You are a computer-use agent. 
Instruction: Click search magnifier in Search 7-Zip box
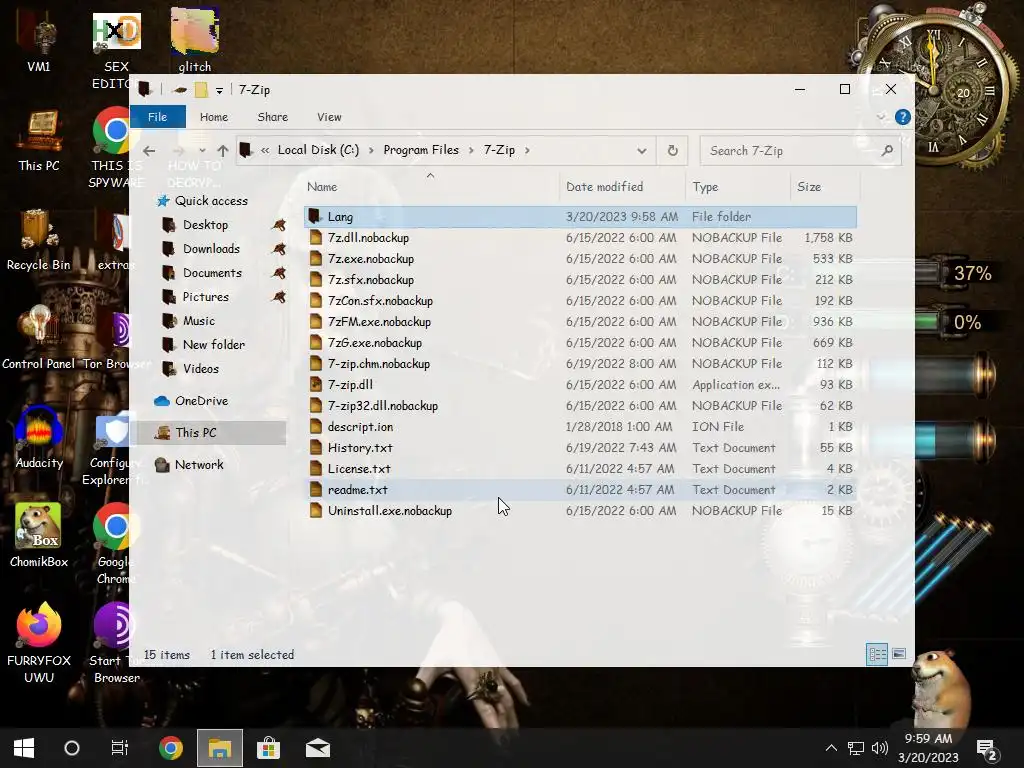pos(887,151)
